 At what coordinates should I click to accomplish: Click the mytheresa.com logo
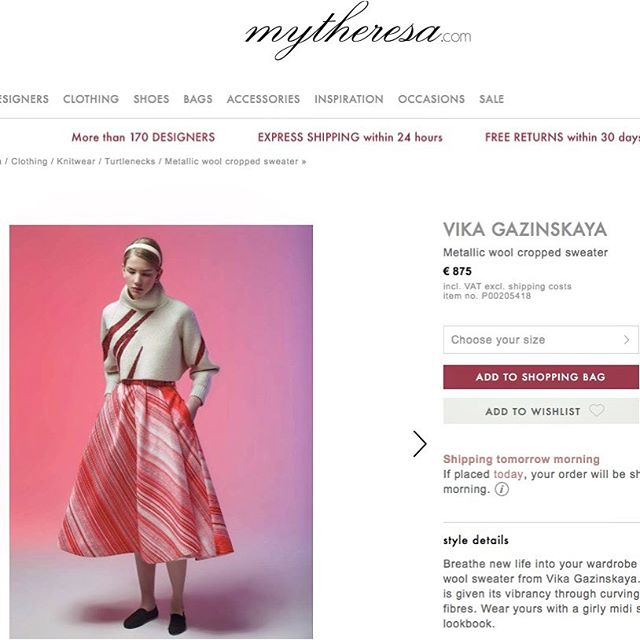click(x=358, y=31)
